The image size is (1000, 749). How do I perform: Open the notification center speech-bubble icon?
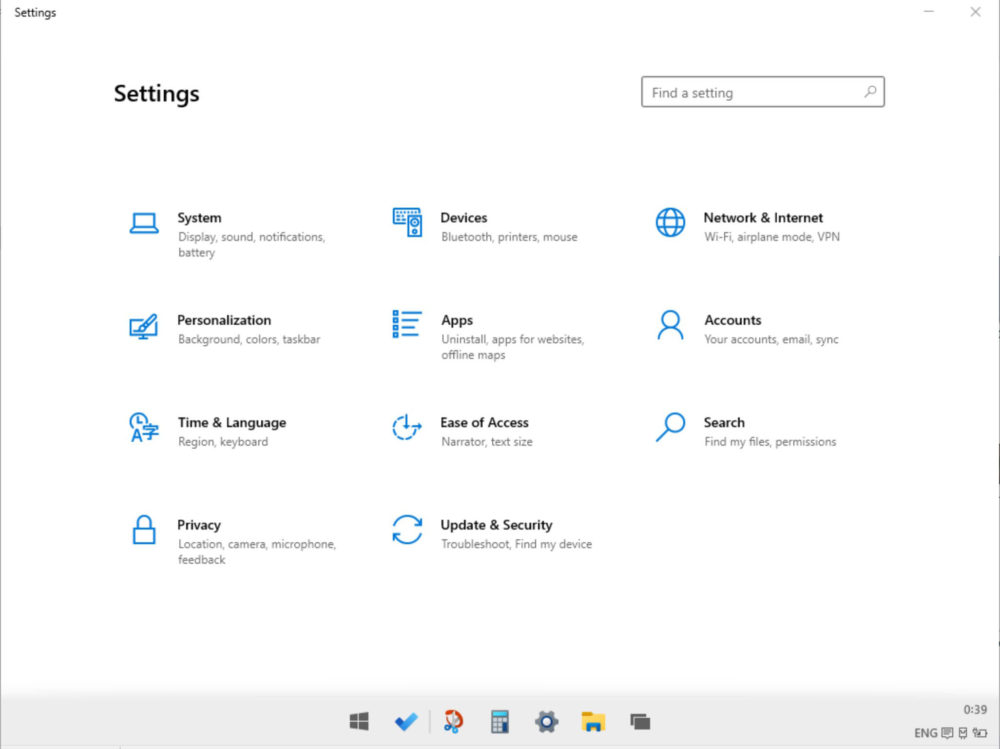pyautogui.click(x=947, y=733)
